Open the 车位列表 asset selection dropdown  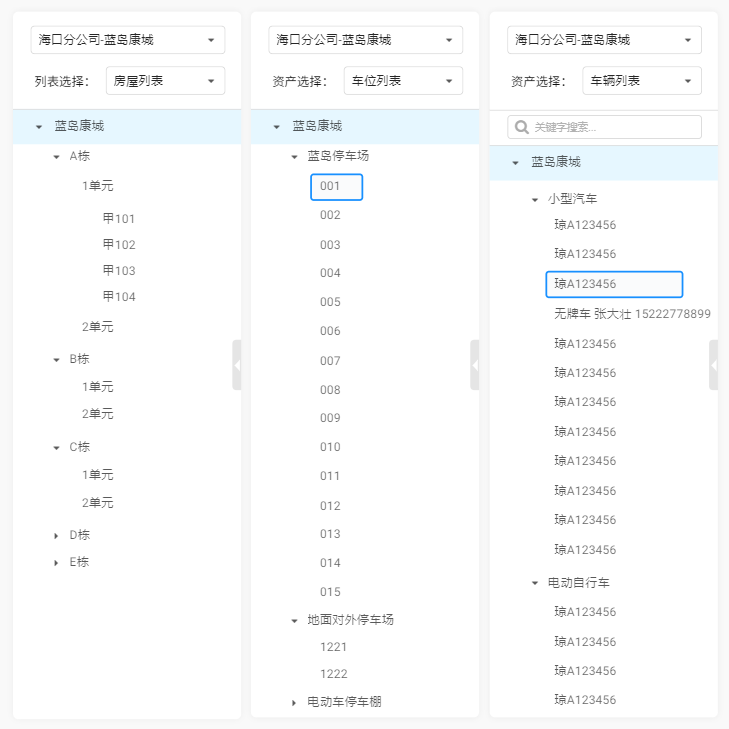[403, 81]
